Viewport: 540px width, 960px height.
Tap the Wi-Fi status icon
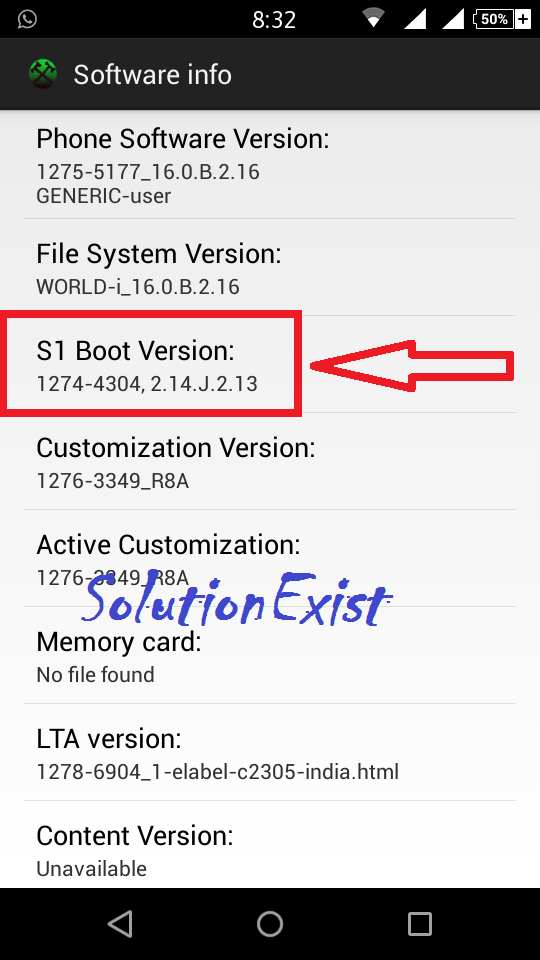(x=373, y=18)
